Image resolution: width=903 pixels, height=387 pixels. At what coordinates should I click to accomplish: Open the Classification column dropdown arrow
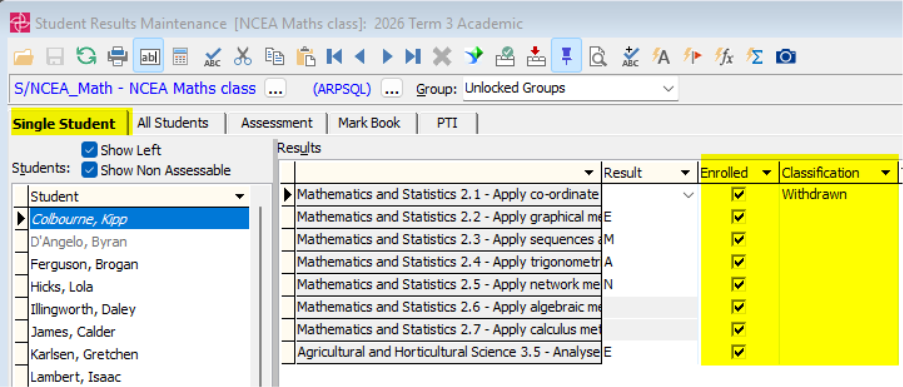click(x=885, y=173)
